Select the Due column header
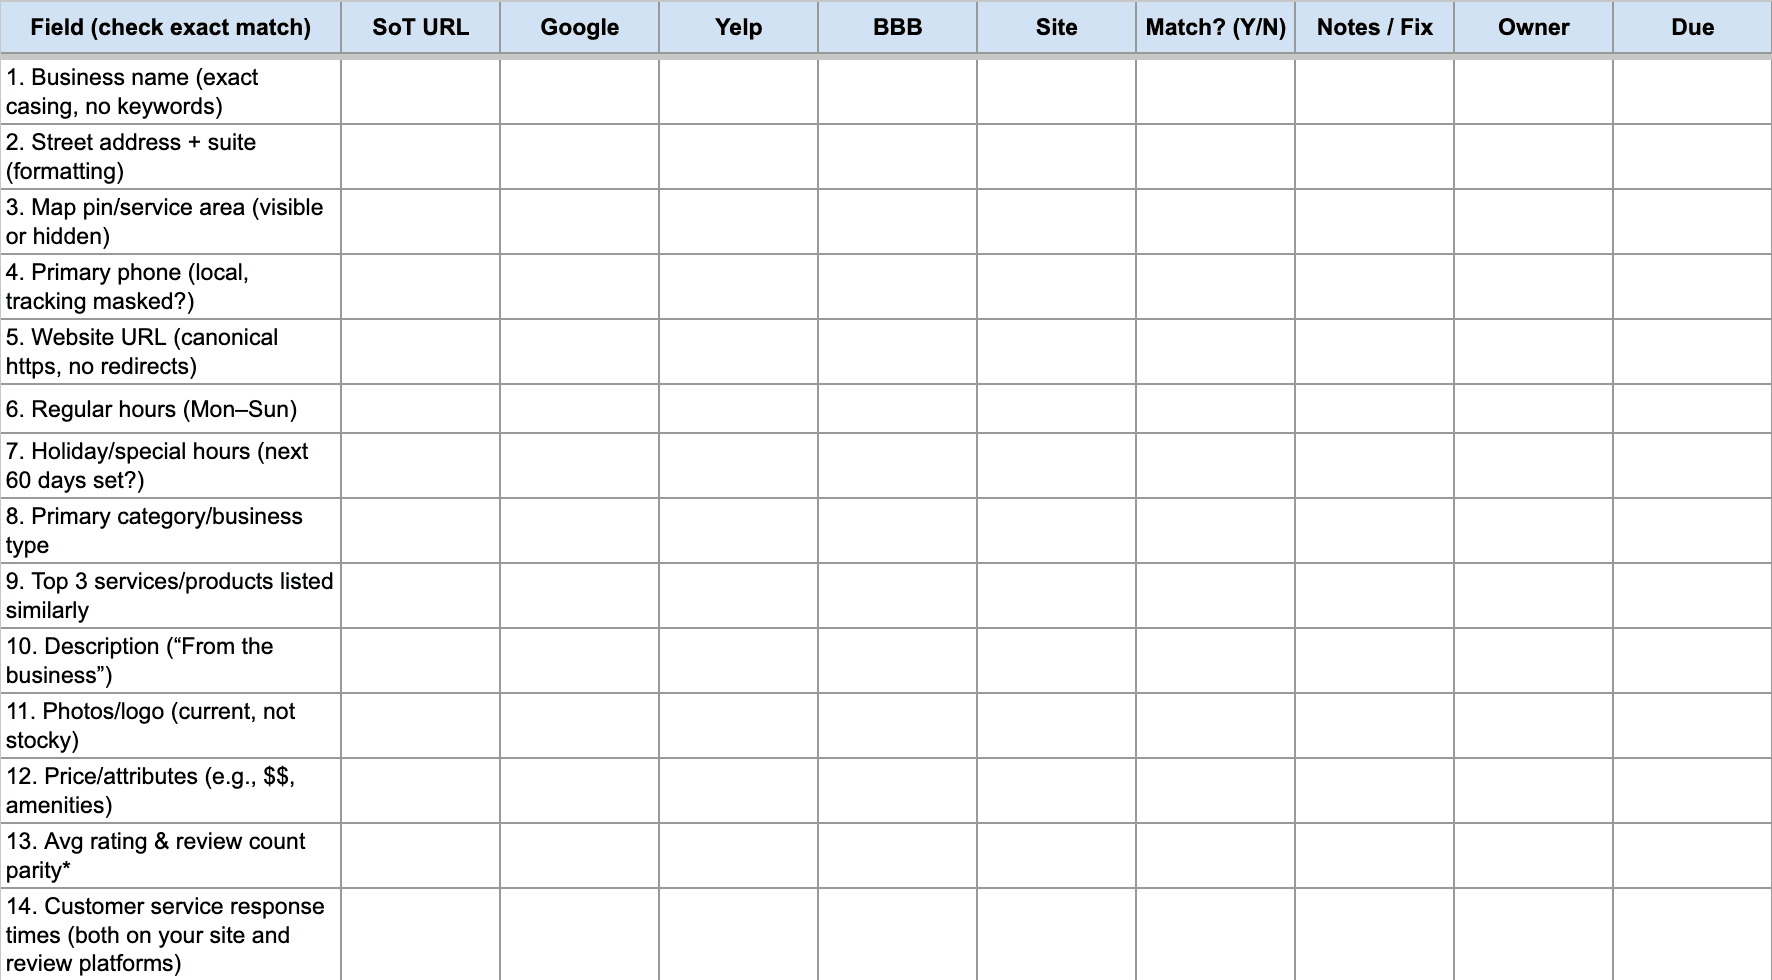 coord(1692,27)
